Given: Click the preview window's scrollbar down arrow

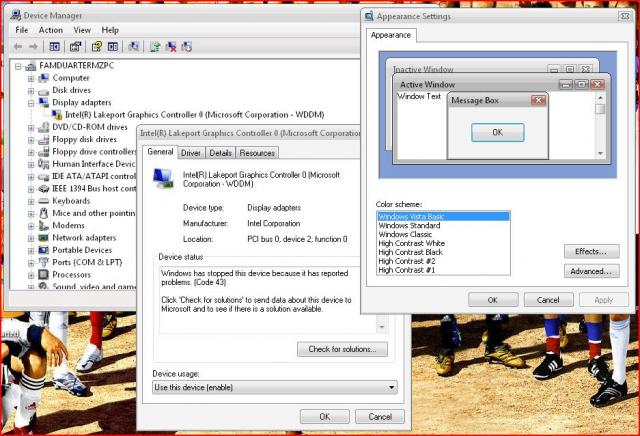Looking at the screenshot, I should coord(600,153).
